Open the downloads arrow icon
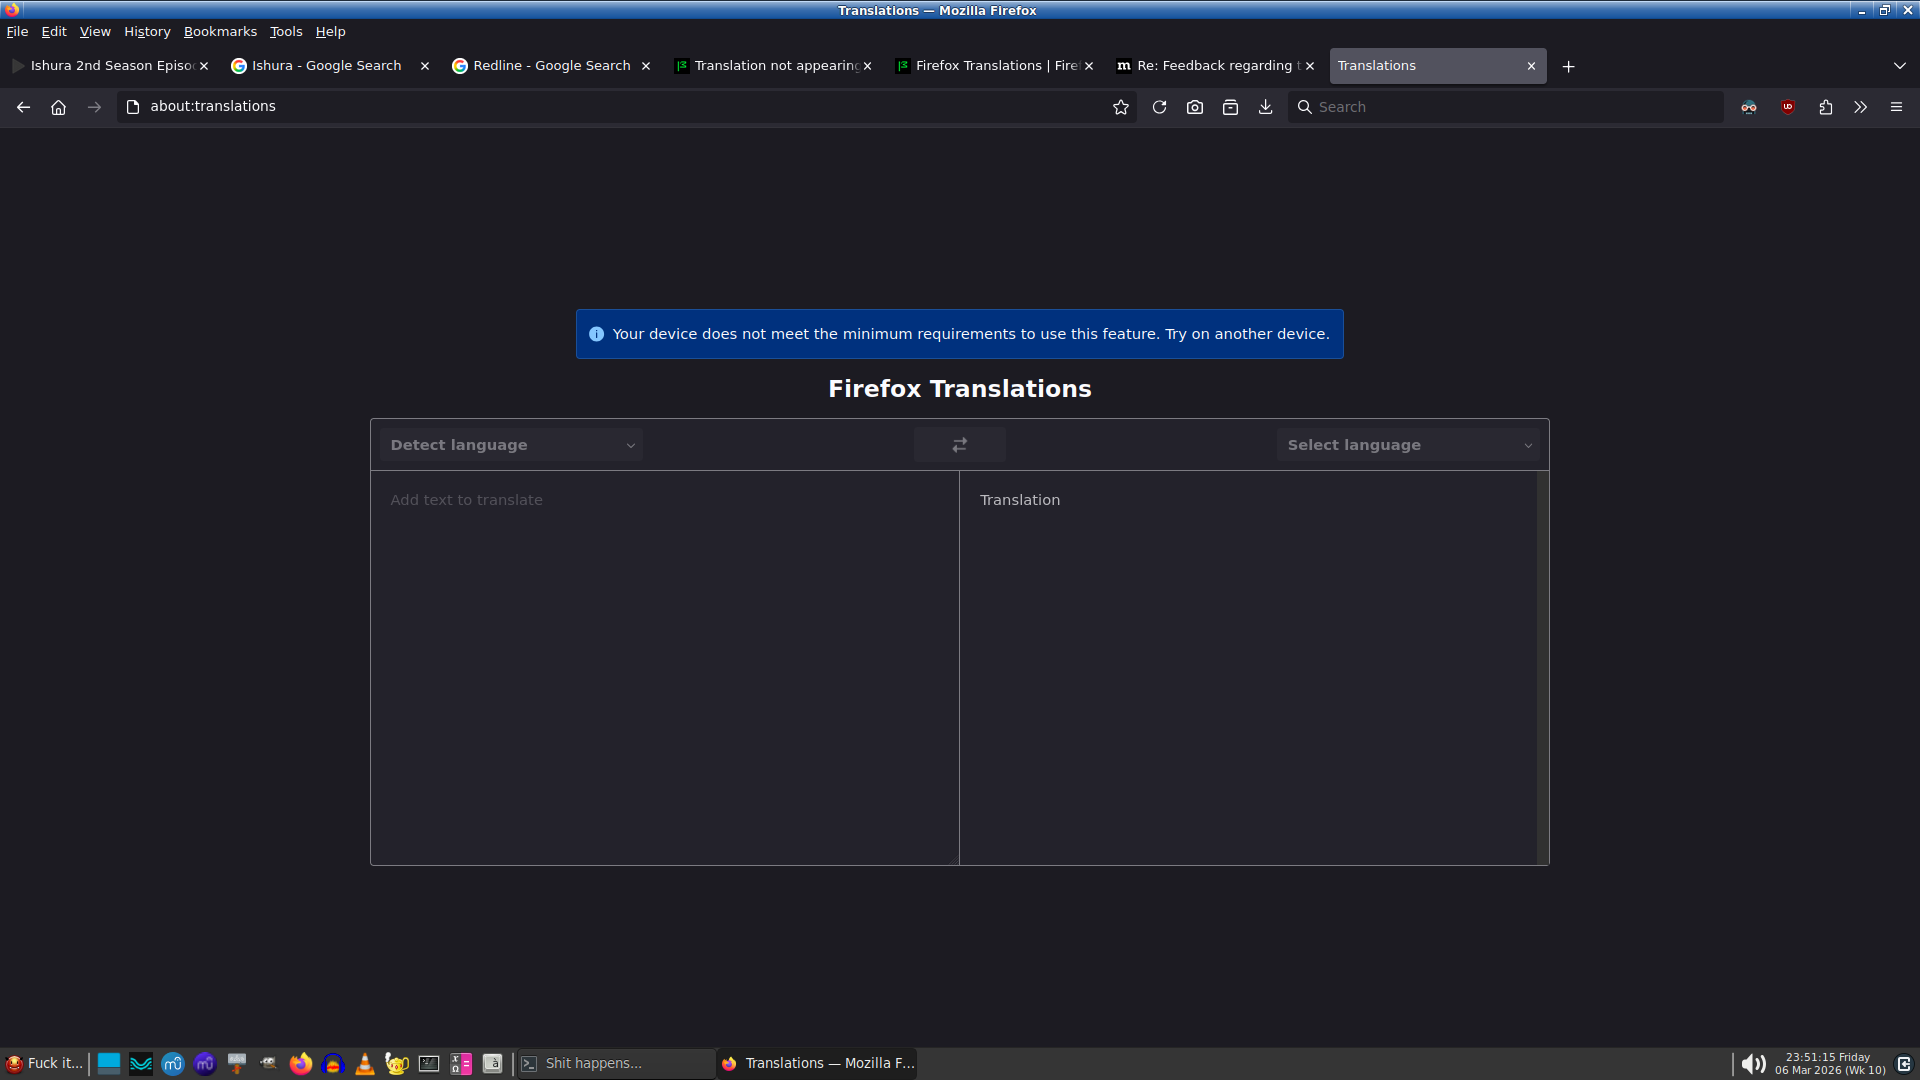Image resolution: width=1920 pixels, height=1080 pixels. click(x=1265, y=107)
